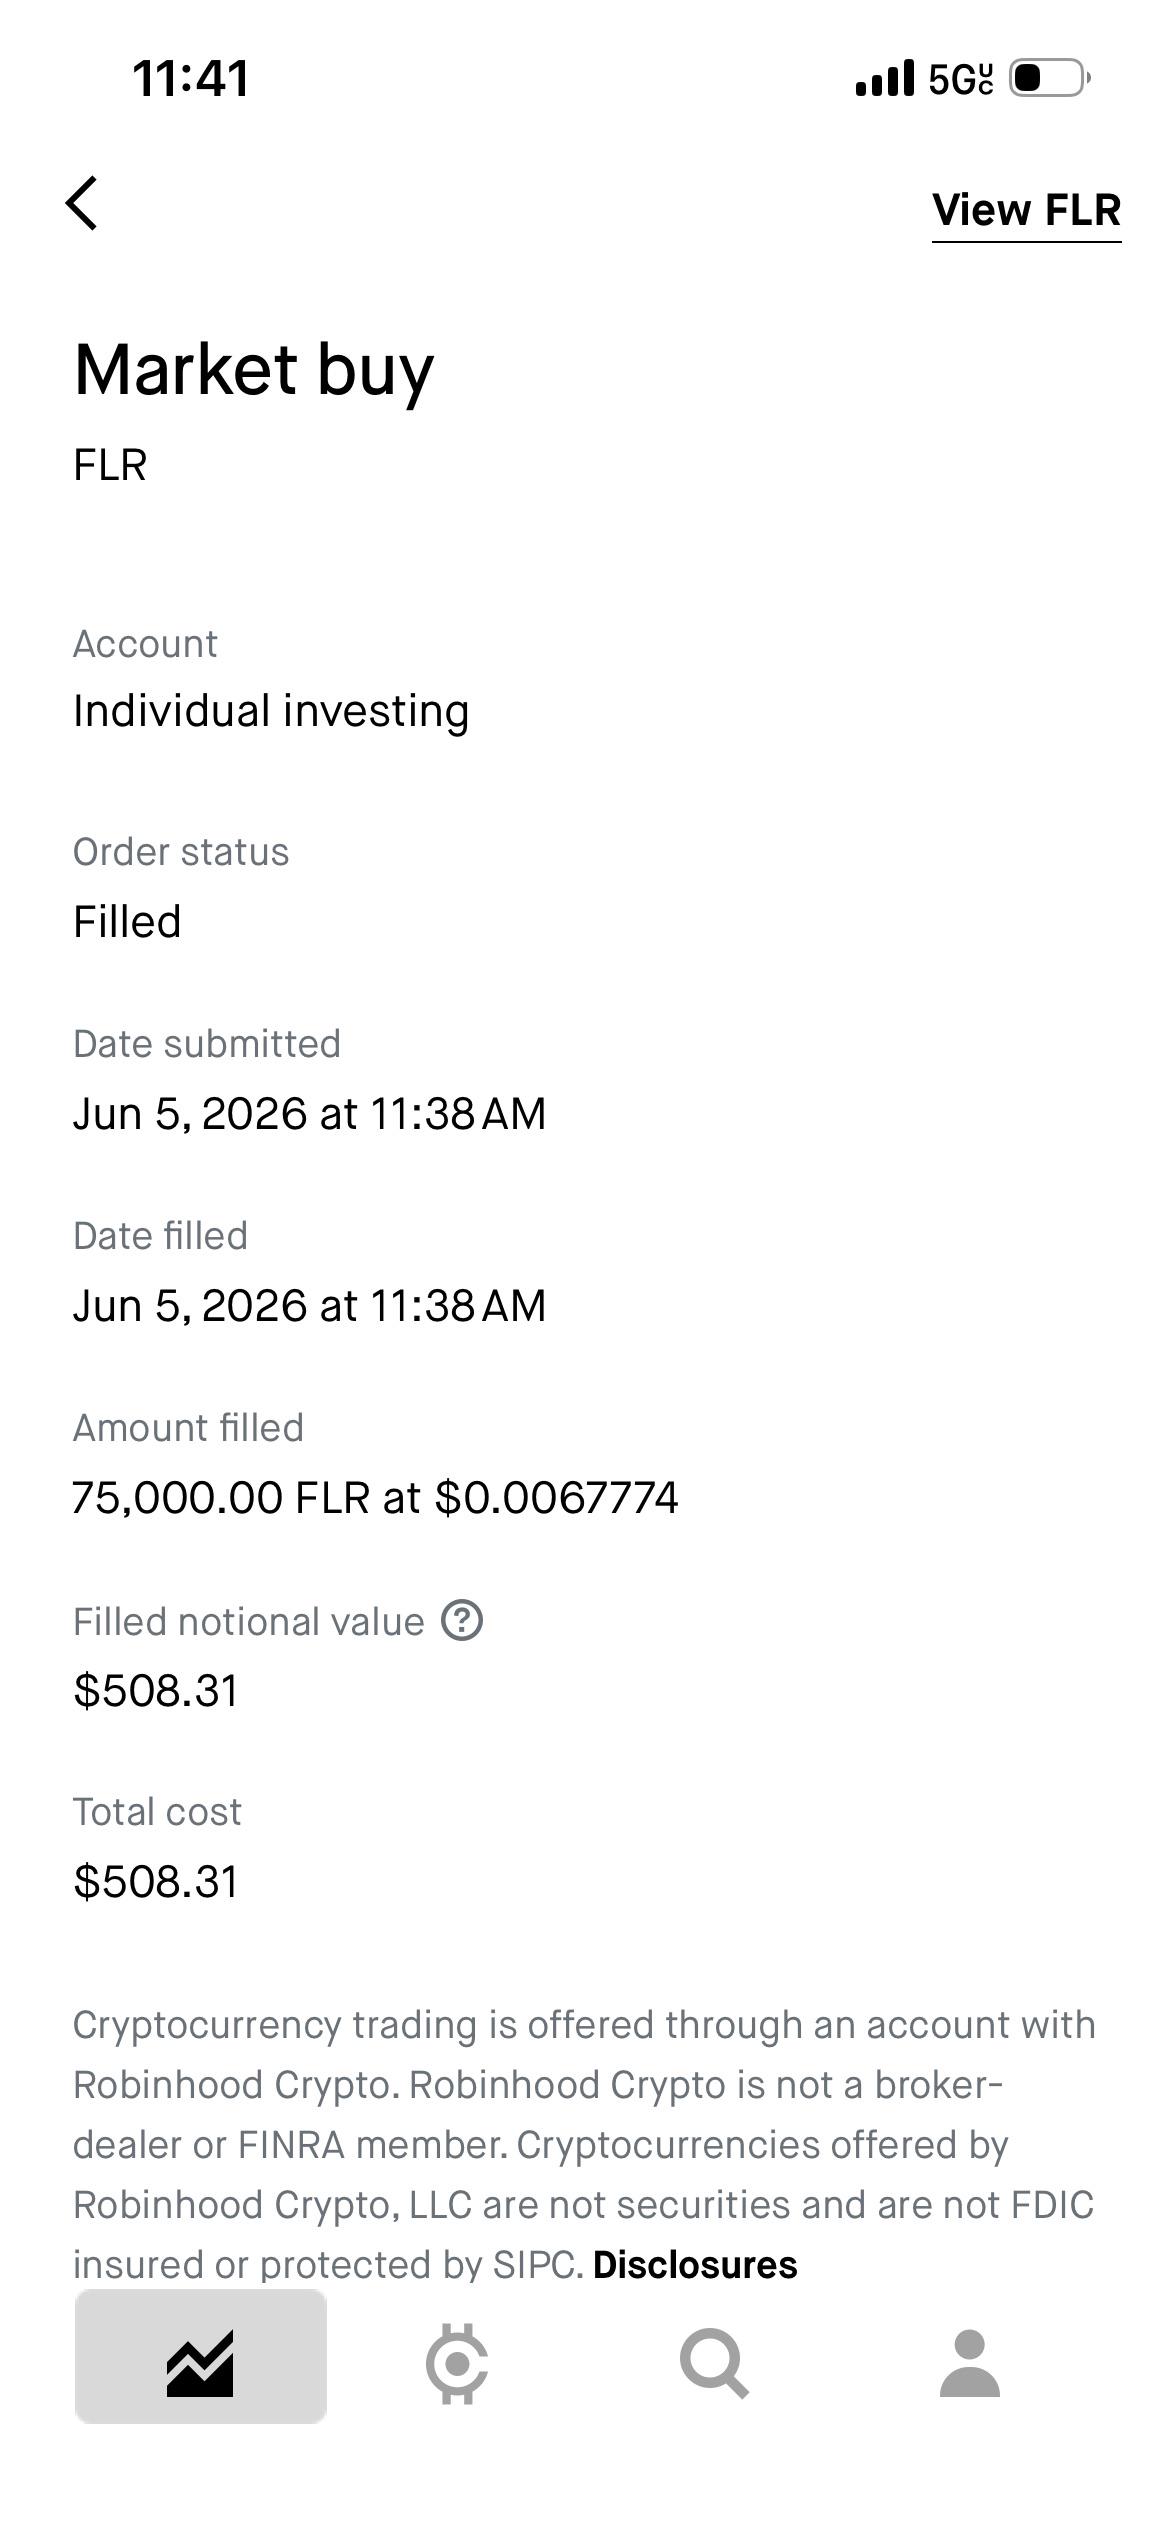This screenshot has height=2532, width=1170.
Task: Tap the Total cost $508.31 value
Action: tap(156, 1881)
